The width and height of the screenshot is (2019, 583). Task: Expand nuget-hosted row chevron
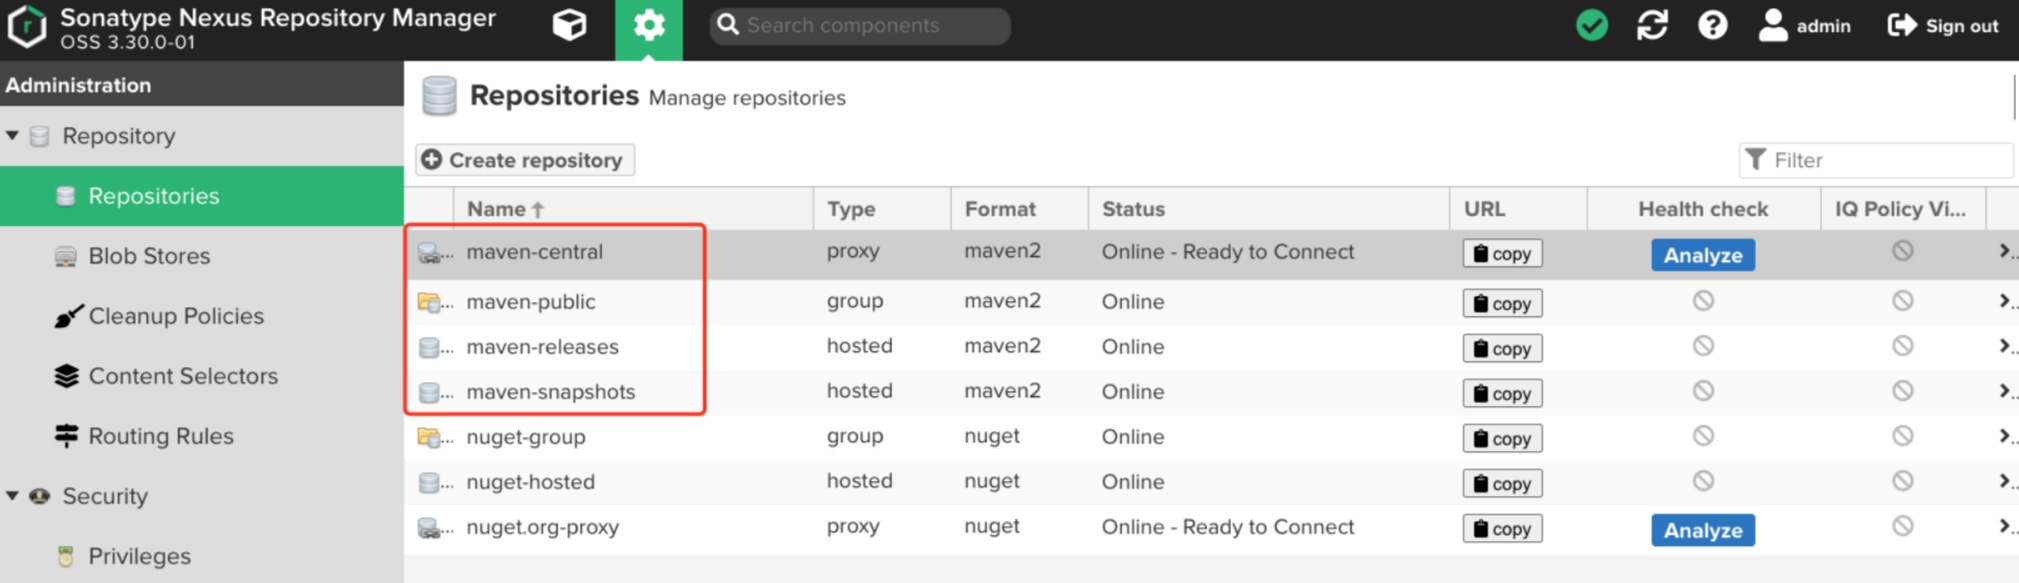2004,480
